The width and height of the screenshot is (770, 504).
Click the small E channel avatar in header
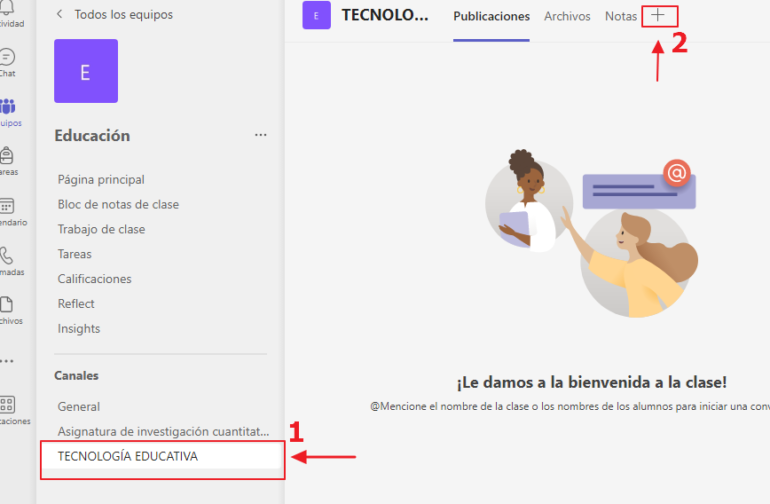pyautogui.click(x=316, y=15)
